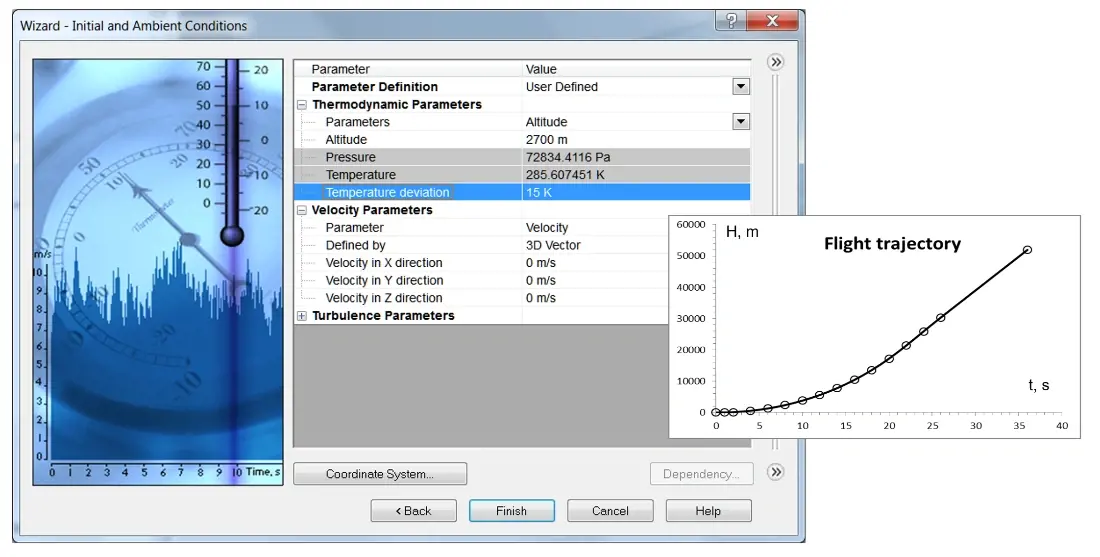Click the Coordinate System button

click(x=380, y=474)
